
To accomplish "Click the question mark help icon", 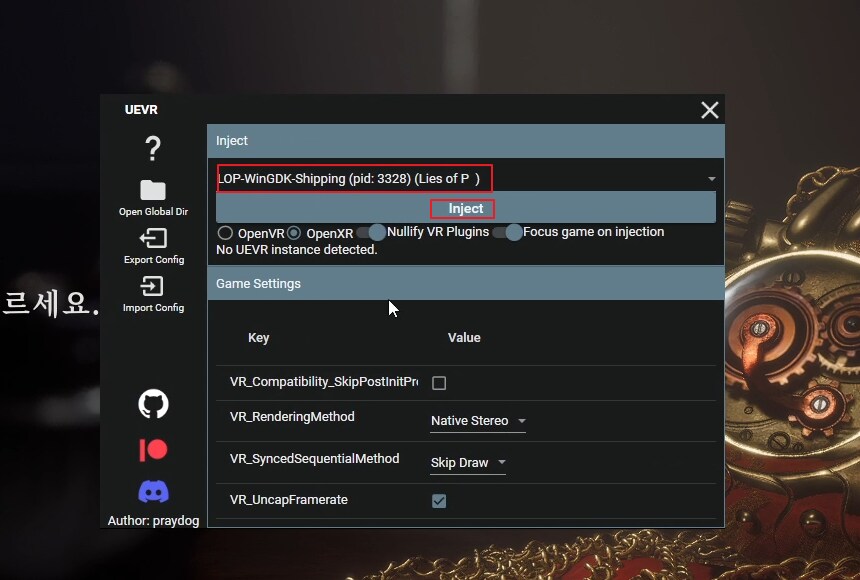I will [x=153, y=149].
